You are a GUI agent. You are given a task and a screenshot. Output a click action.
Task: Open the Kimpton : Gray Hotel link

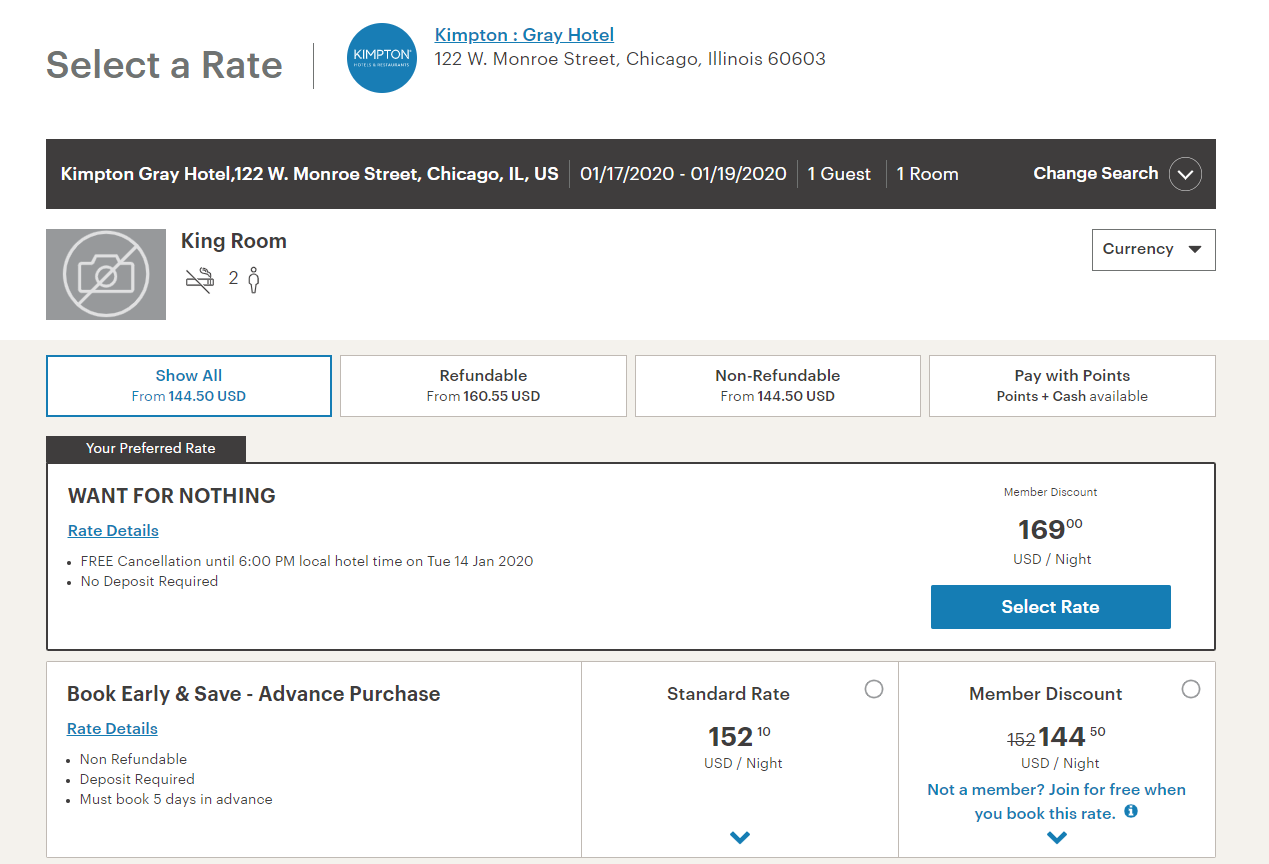pos(524,35)
